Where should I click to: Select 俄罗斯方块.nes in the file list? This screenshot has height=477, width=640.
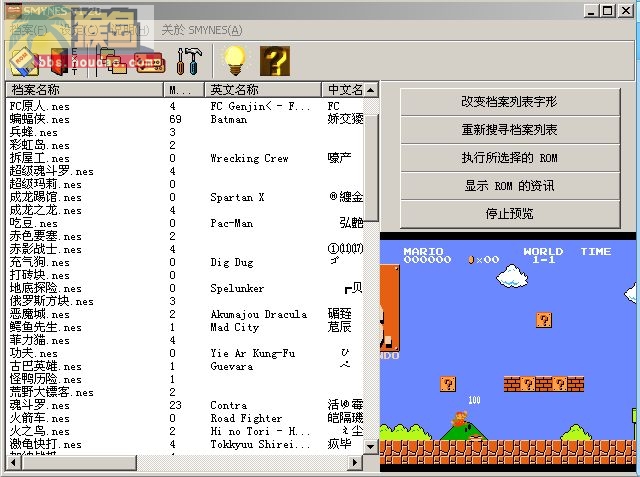pos(51,302)
